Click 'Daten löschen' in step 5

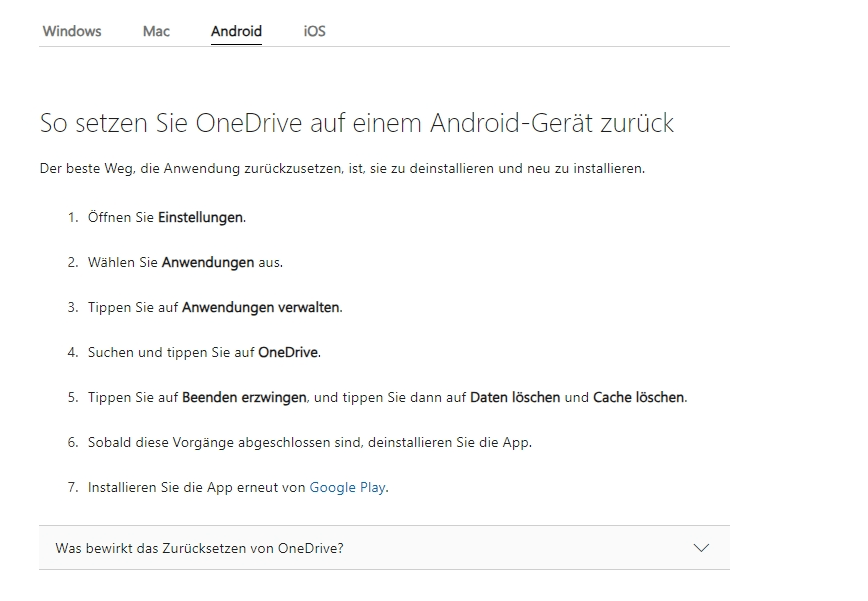click(x=515, y=397)
